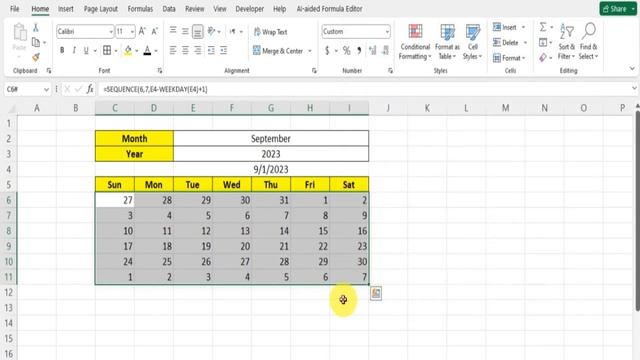The height and width of the screenshot is (360, 640).
Task: Open the Custom number format dropdown
Action: pyautogui.click(x=387, y=31)
